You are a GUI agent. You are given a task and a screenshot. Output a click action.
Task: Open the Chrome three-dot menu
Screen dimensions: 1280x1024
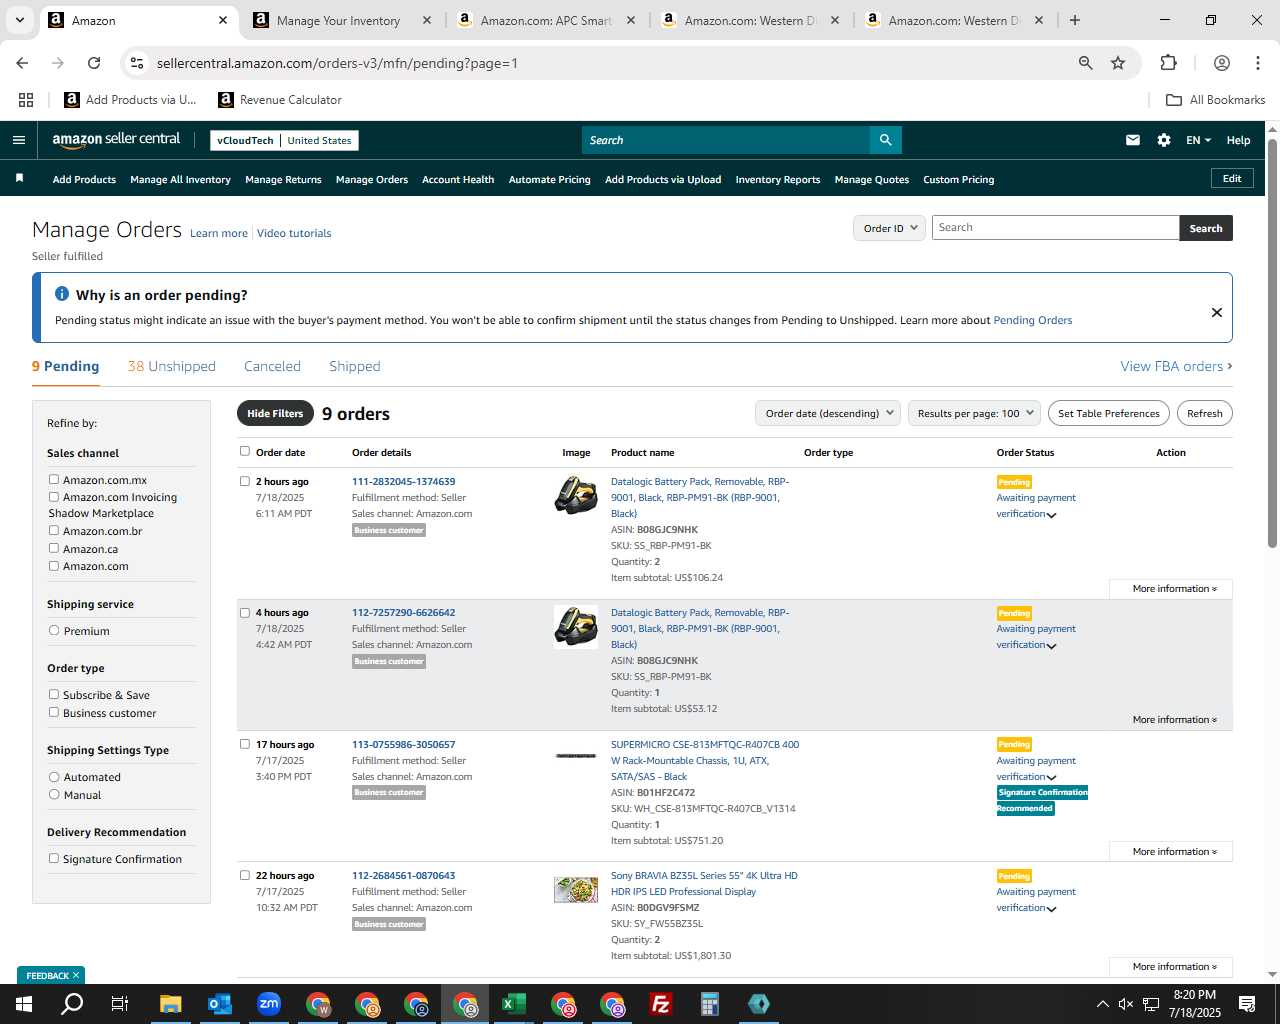(1258, 63)
